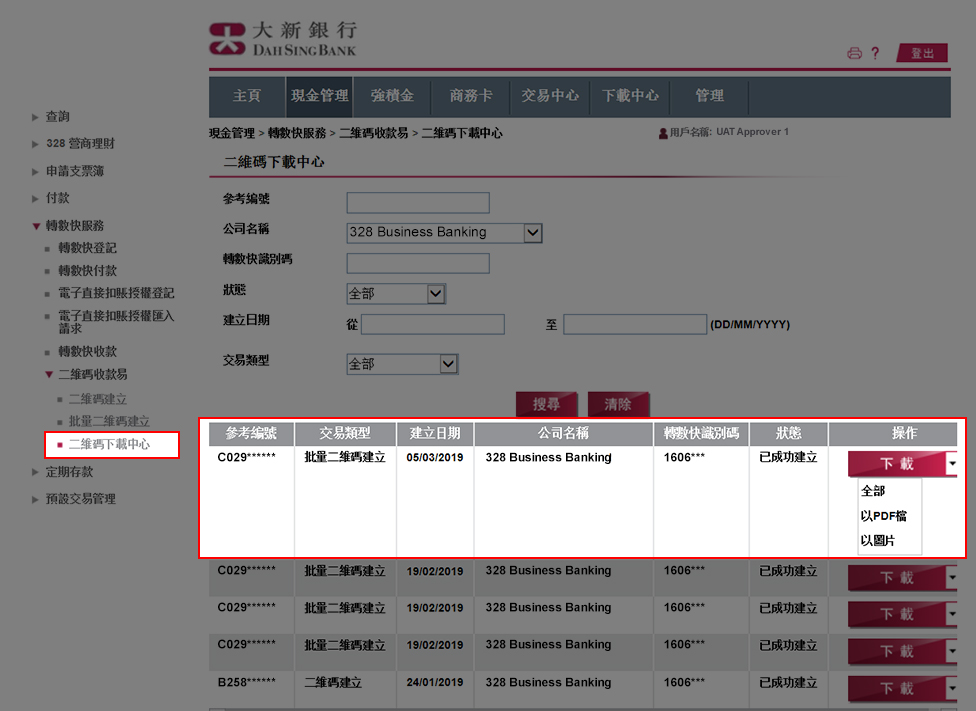
Task: Switch to the 管理 tab
Action: pos(707,96)
